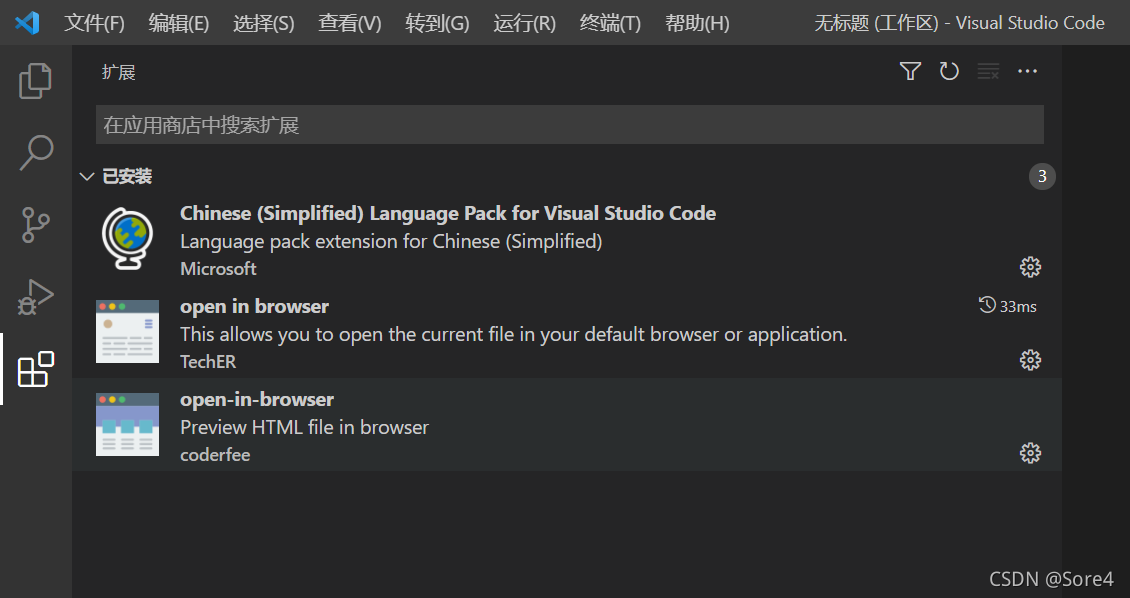The height and width of the screenshot is (598, 1130).
Task: Focus the 在应用商店中搜索扩展 search box
Action: pyautogui.click(x=569, y=125)
